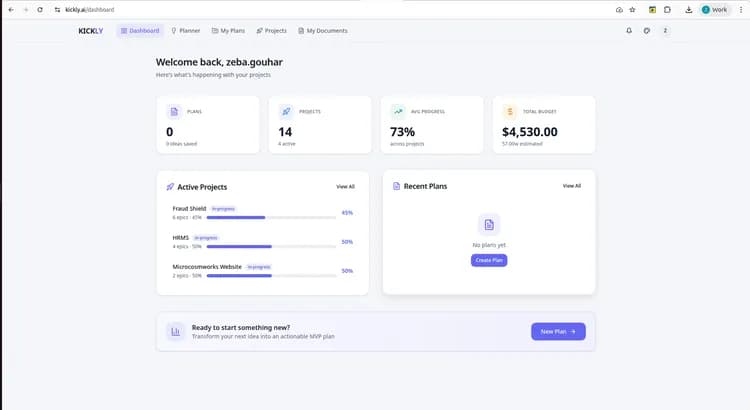Open the Dashboard tab

point(140,31)
